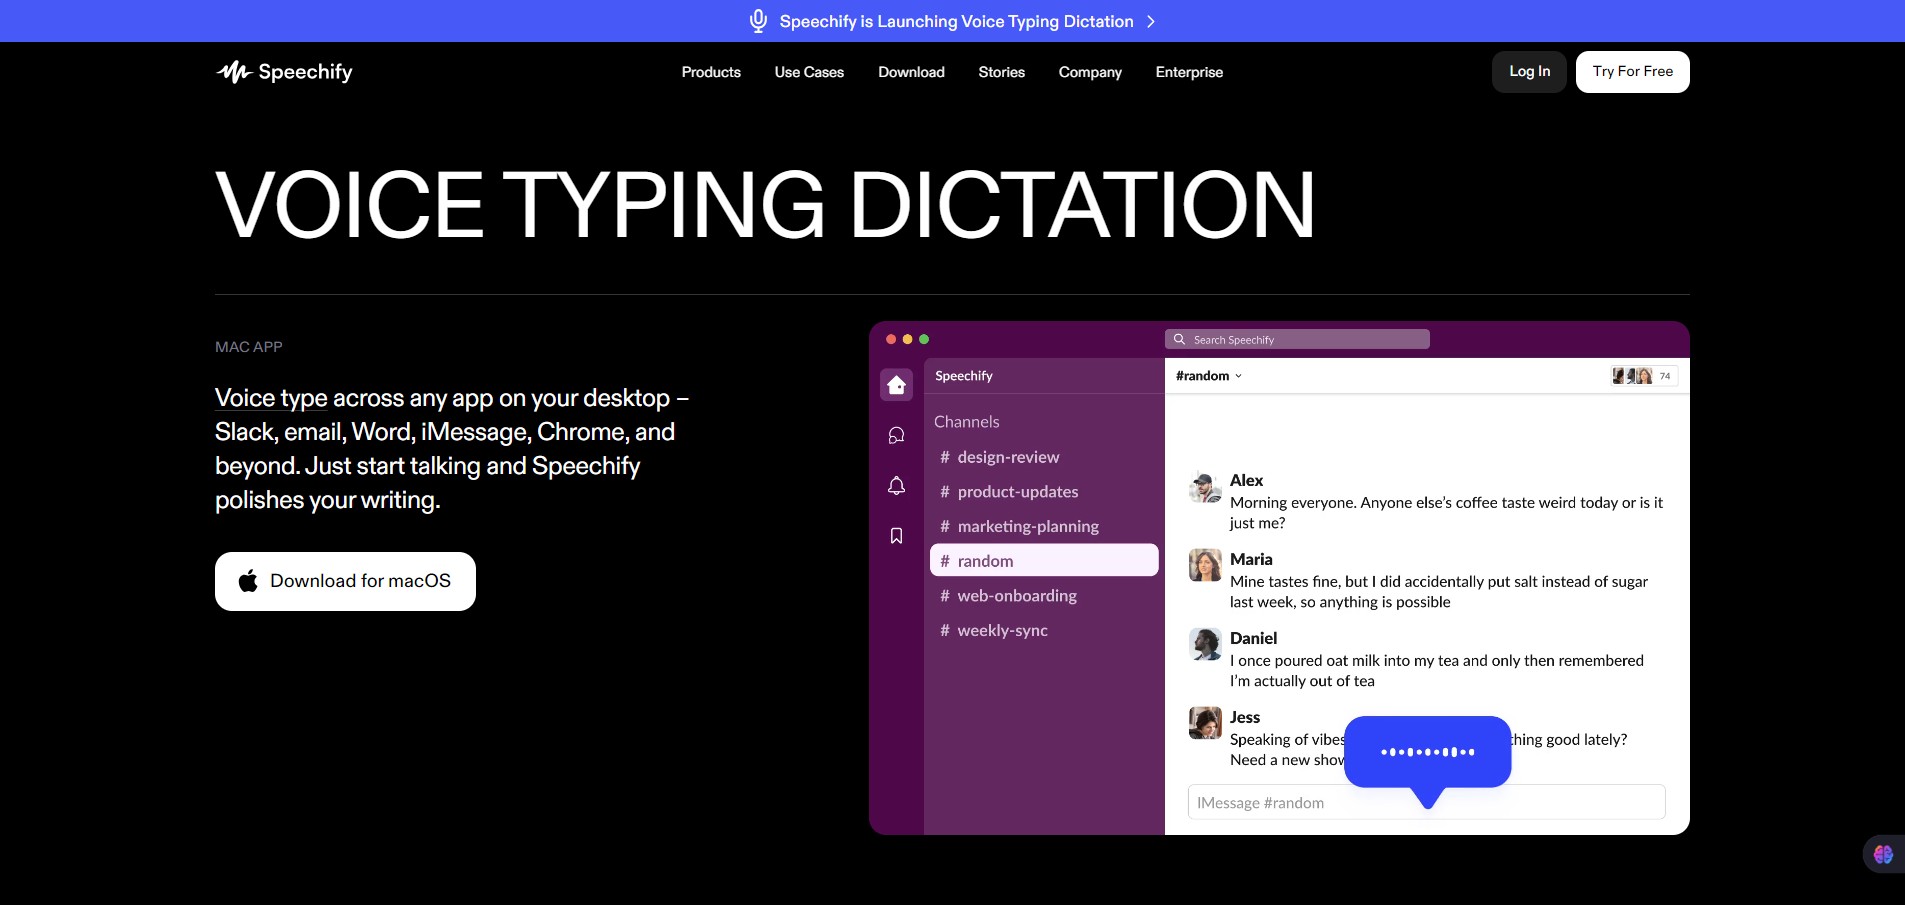The image size is (1905, 905).
Task: Click the chat bubble icon in mockup sidebar
Action: coord(896,435)
